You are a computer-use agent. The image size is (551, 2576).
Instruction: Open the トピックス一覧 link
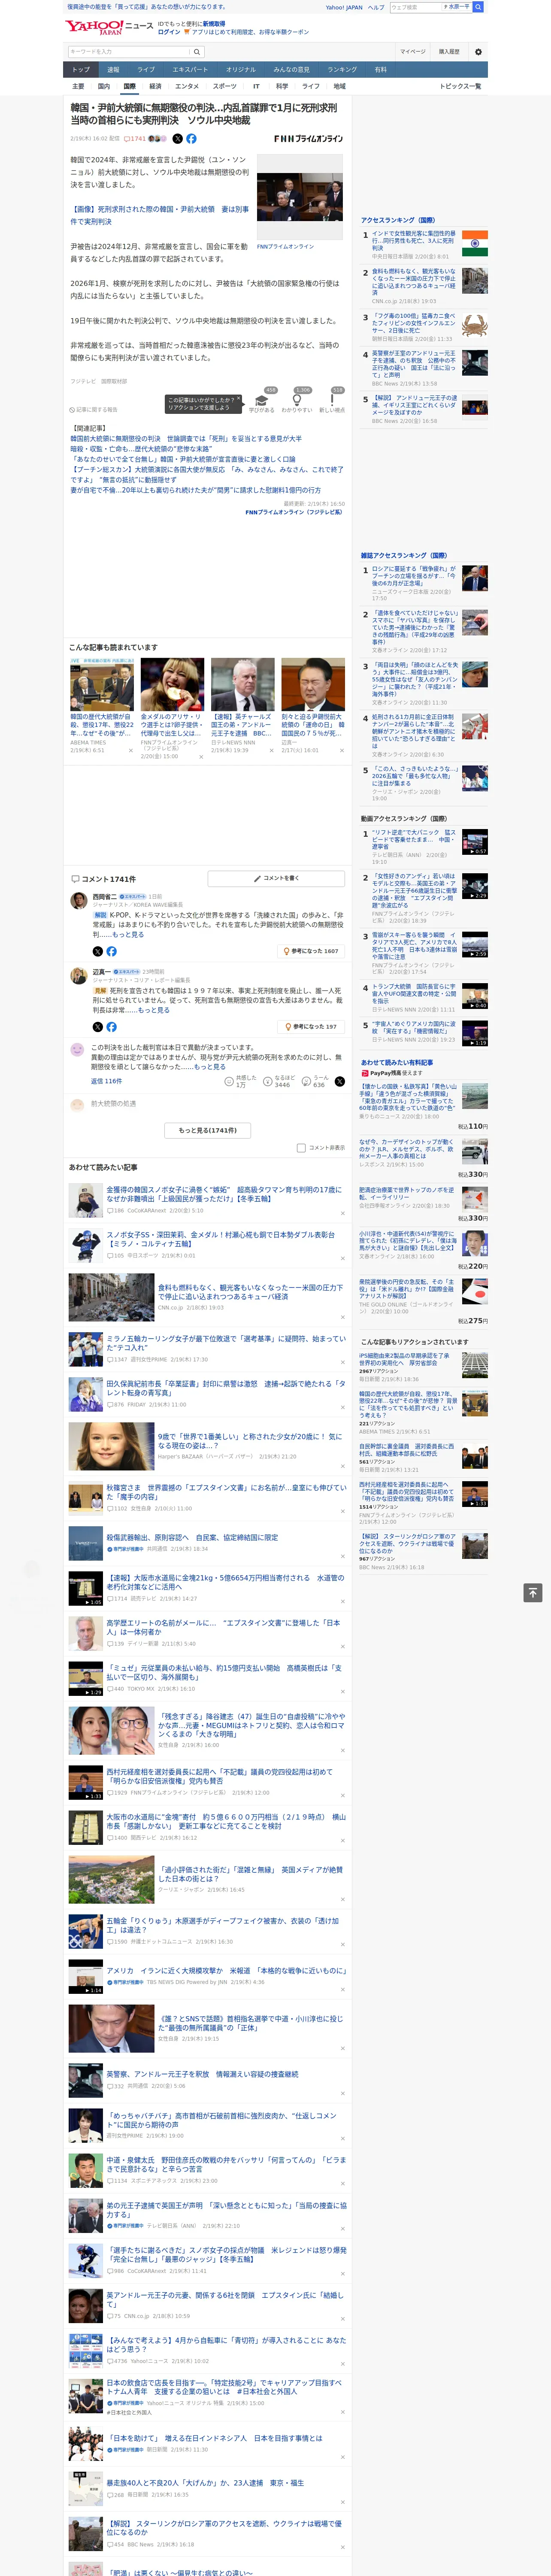coord(460,86)
